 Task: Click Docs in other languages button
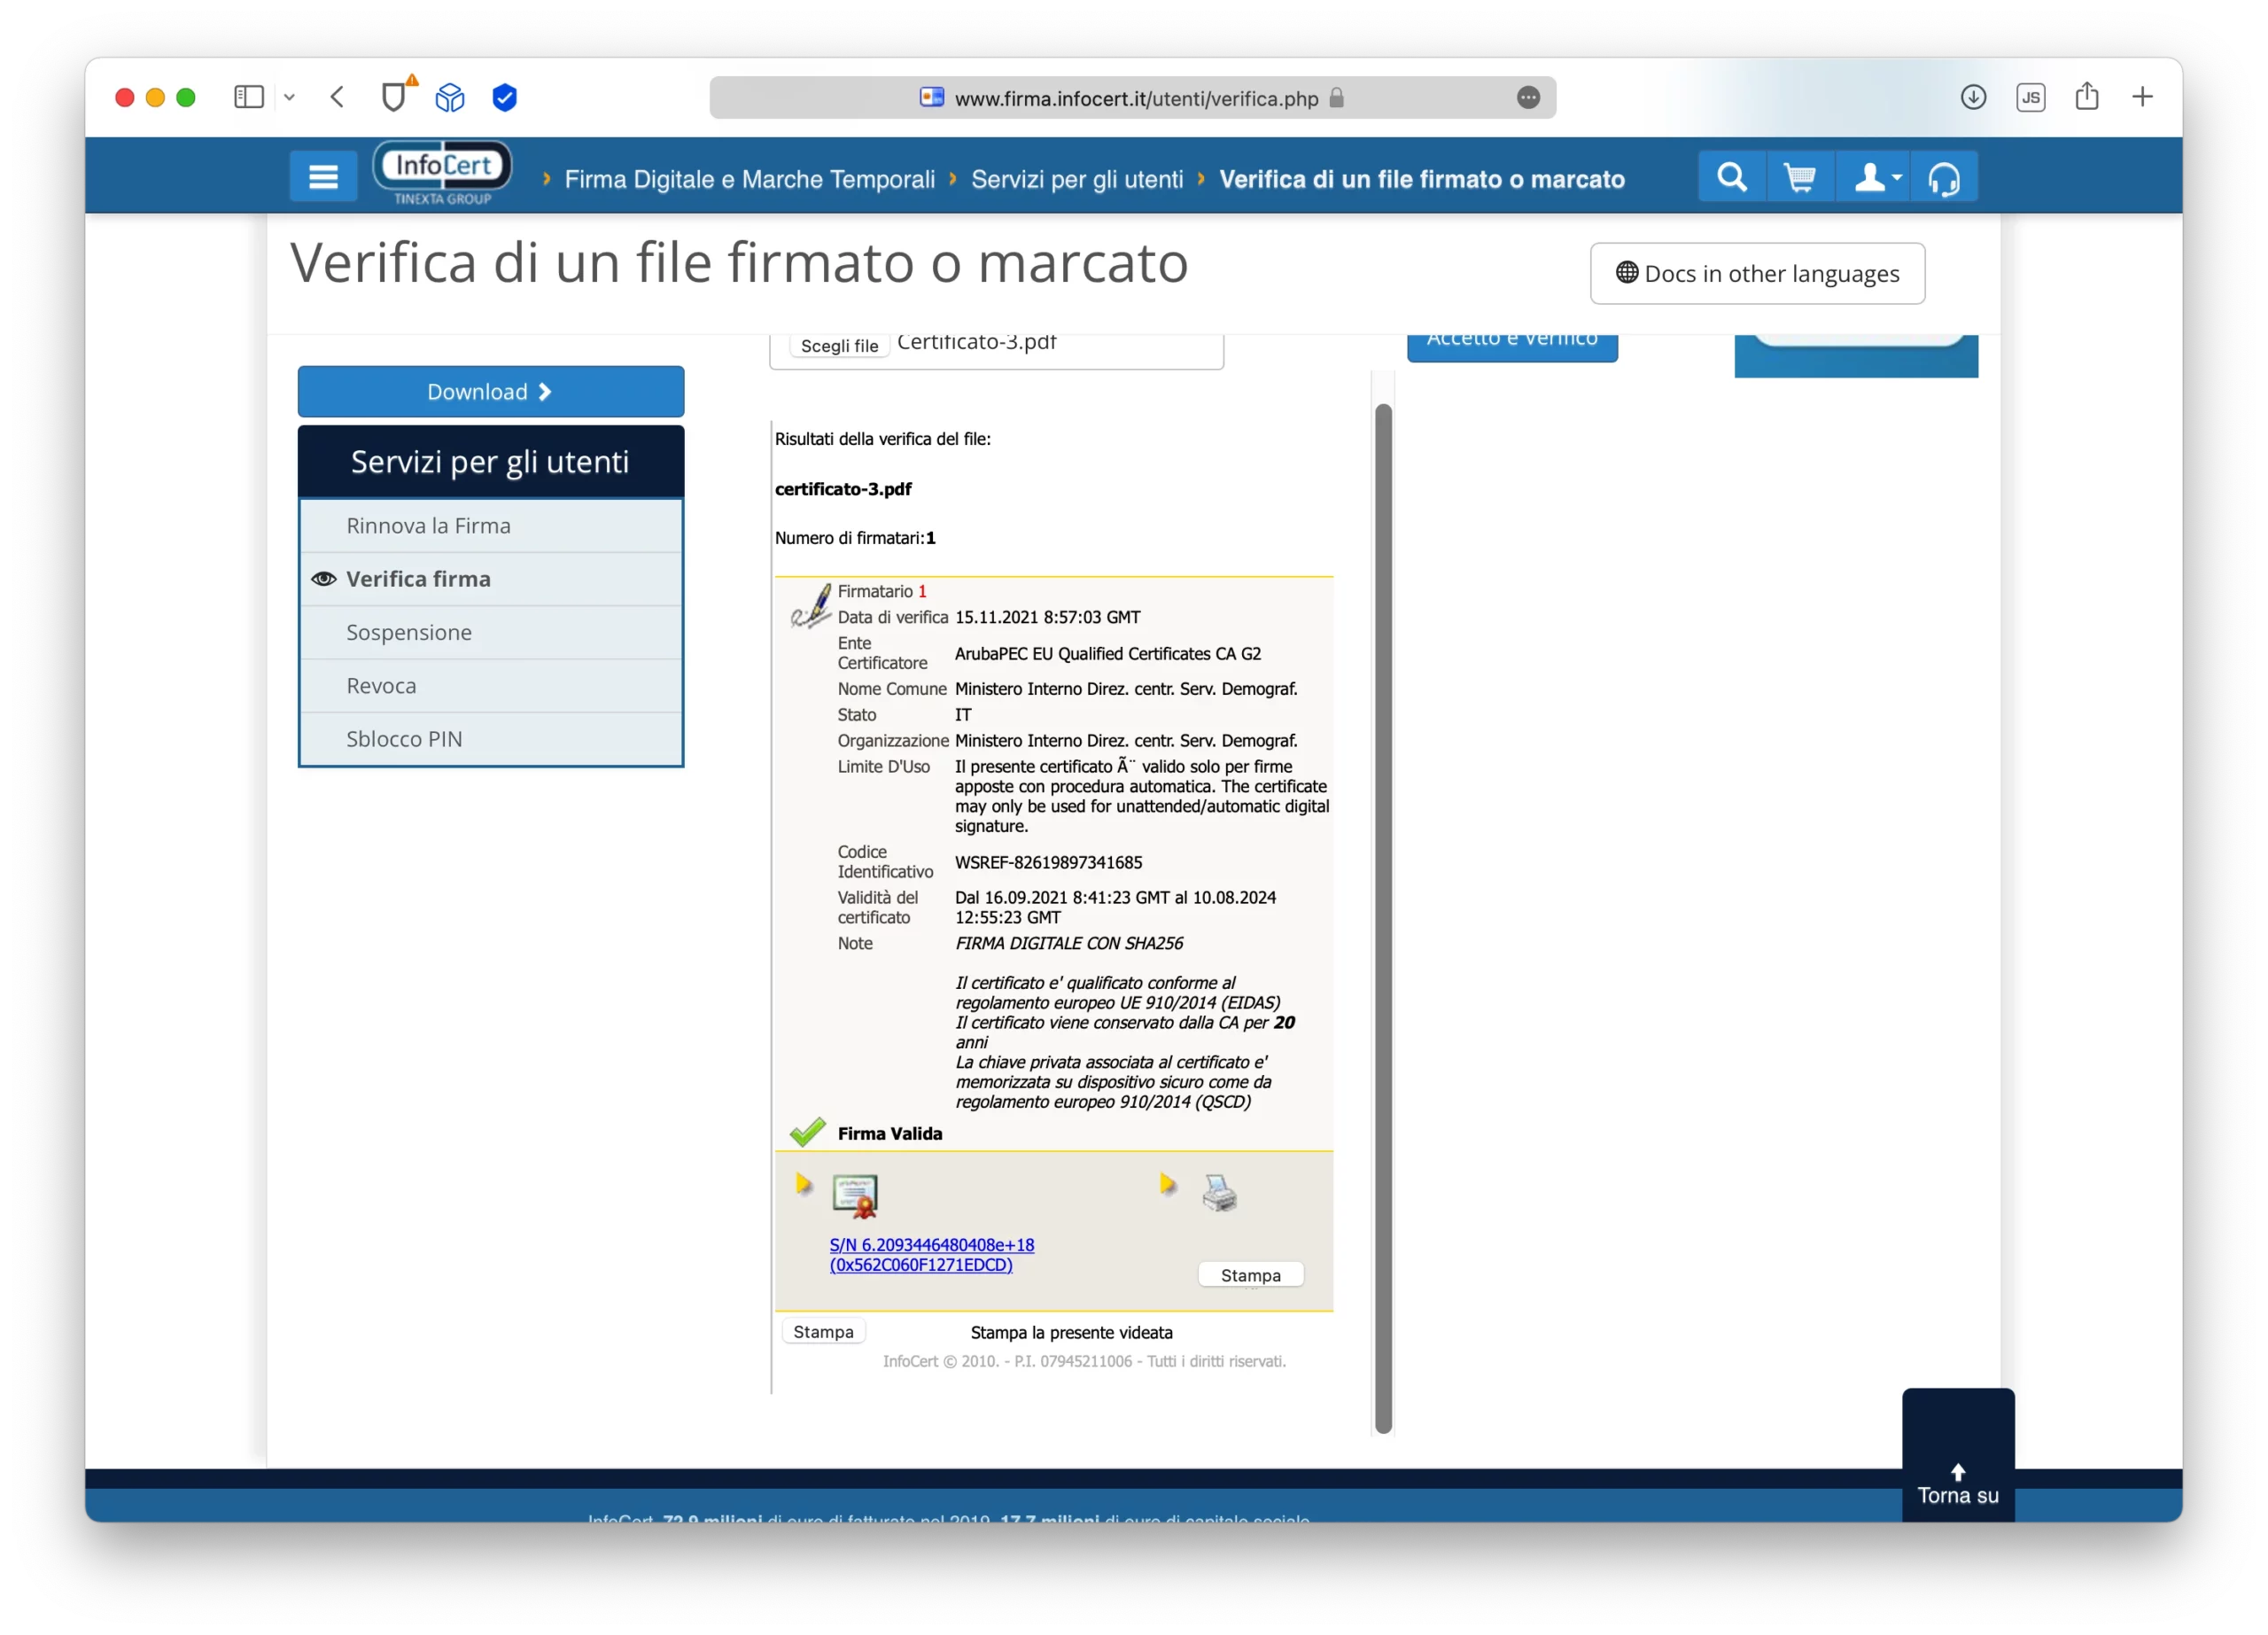coord(1757,273)
